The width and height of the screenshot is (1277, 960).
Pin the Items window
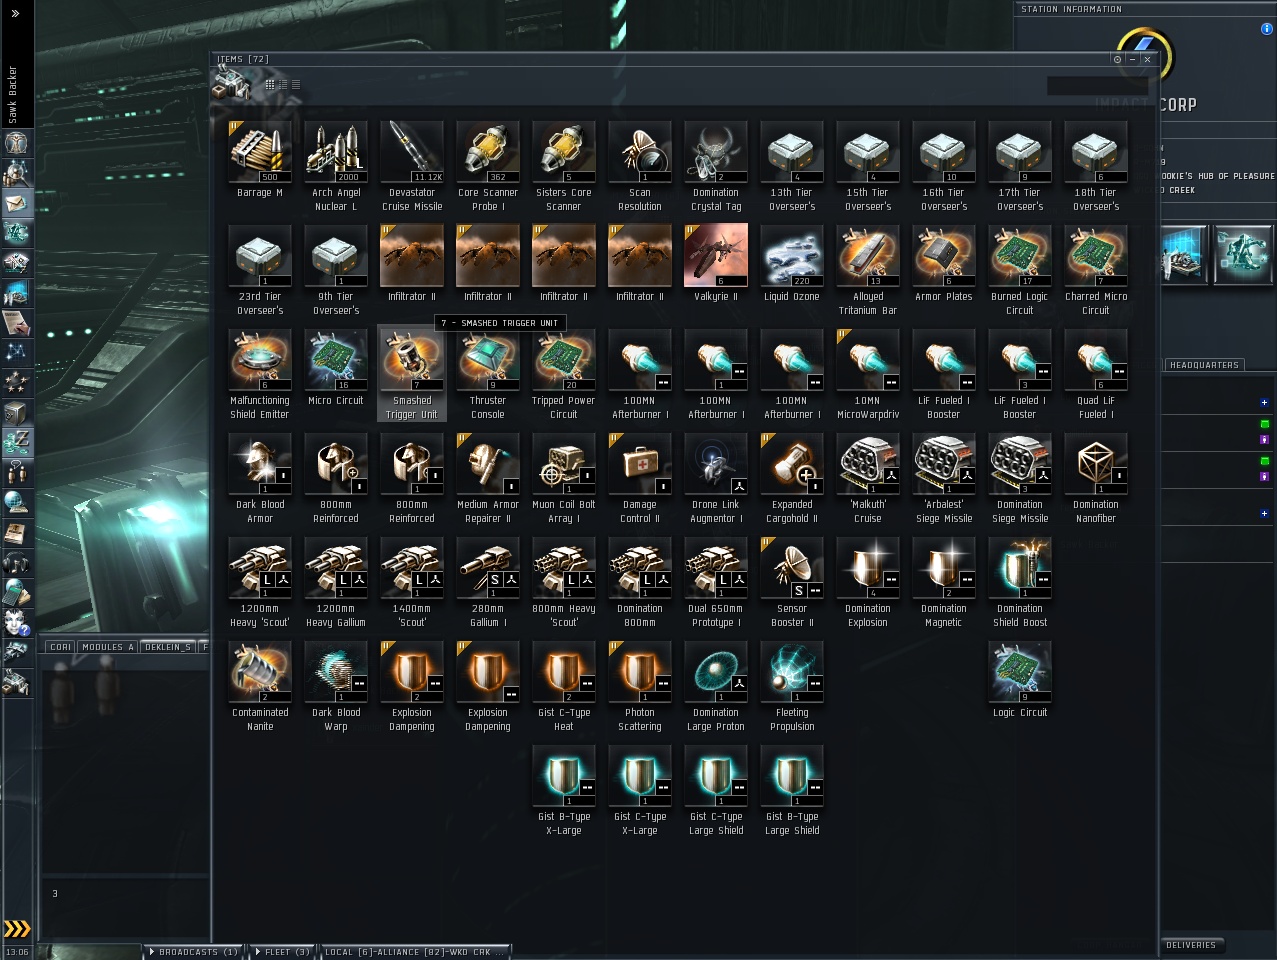click(x=1117, y=59)
